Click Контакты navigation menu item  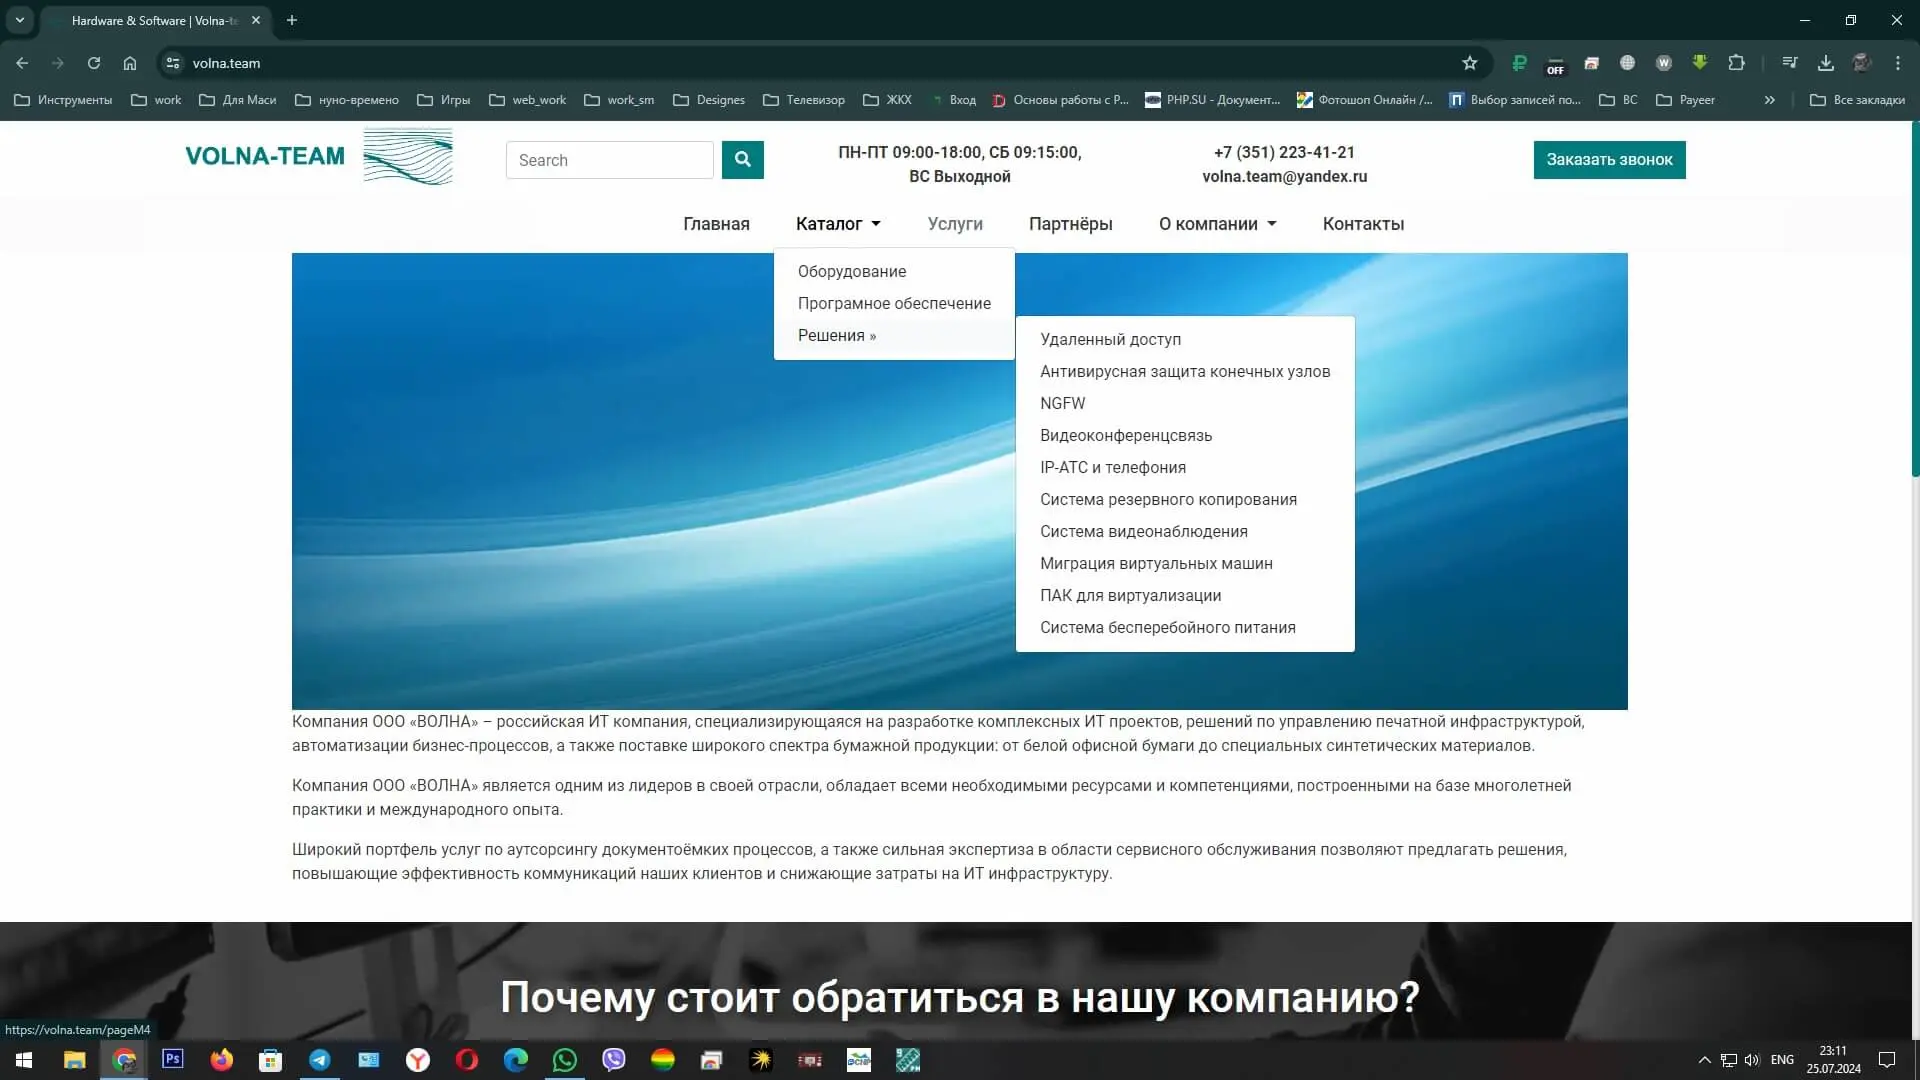(1364, 224)
